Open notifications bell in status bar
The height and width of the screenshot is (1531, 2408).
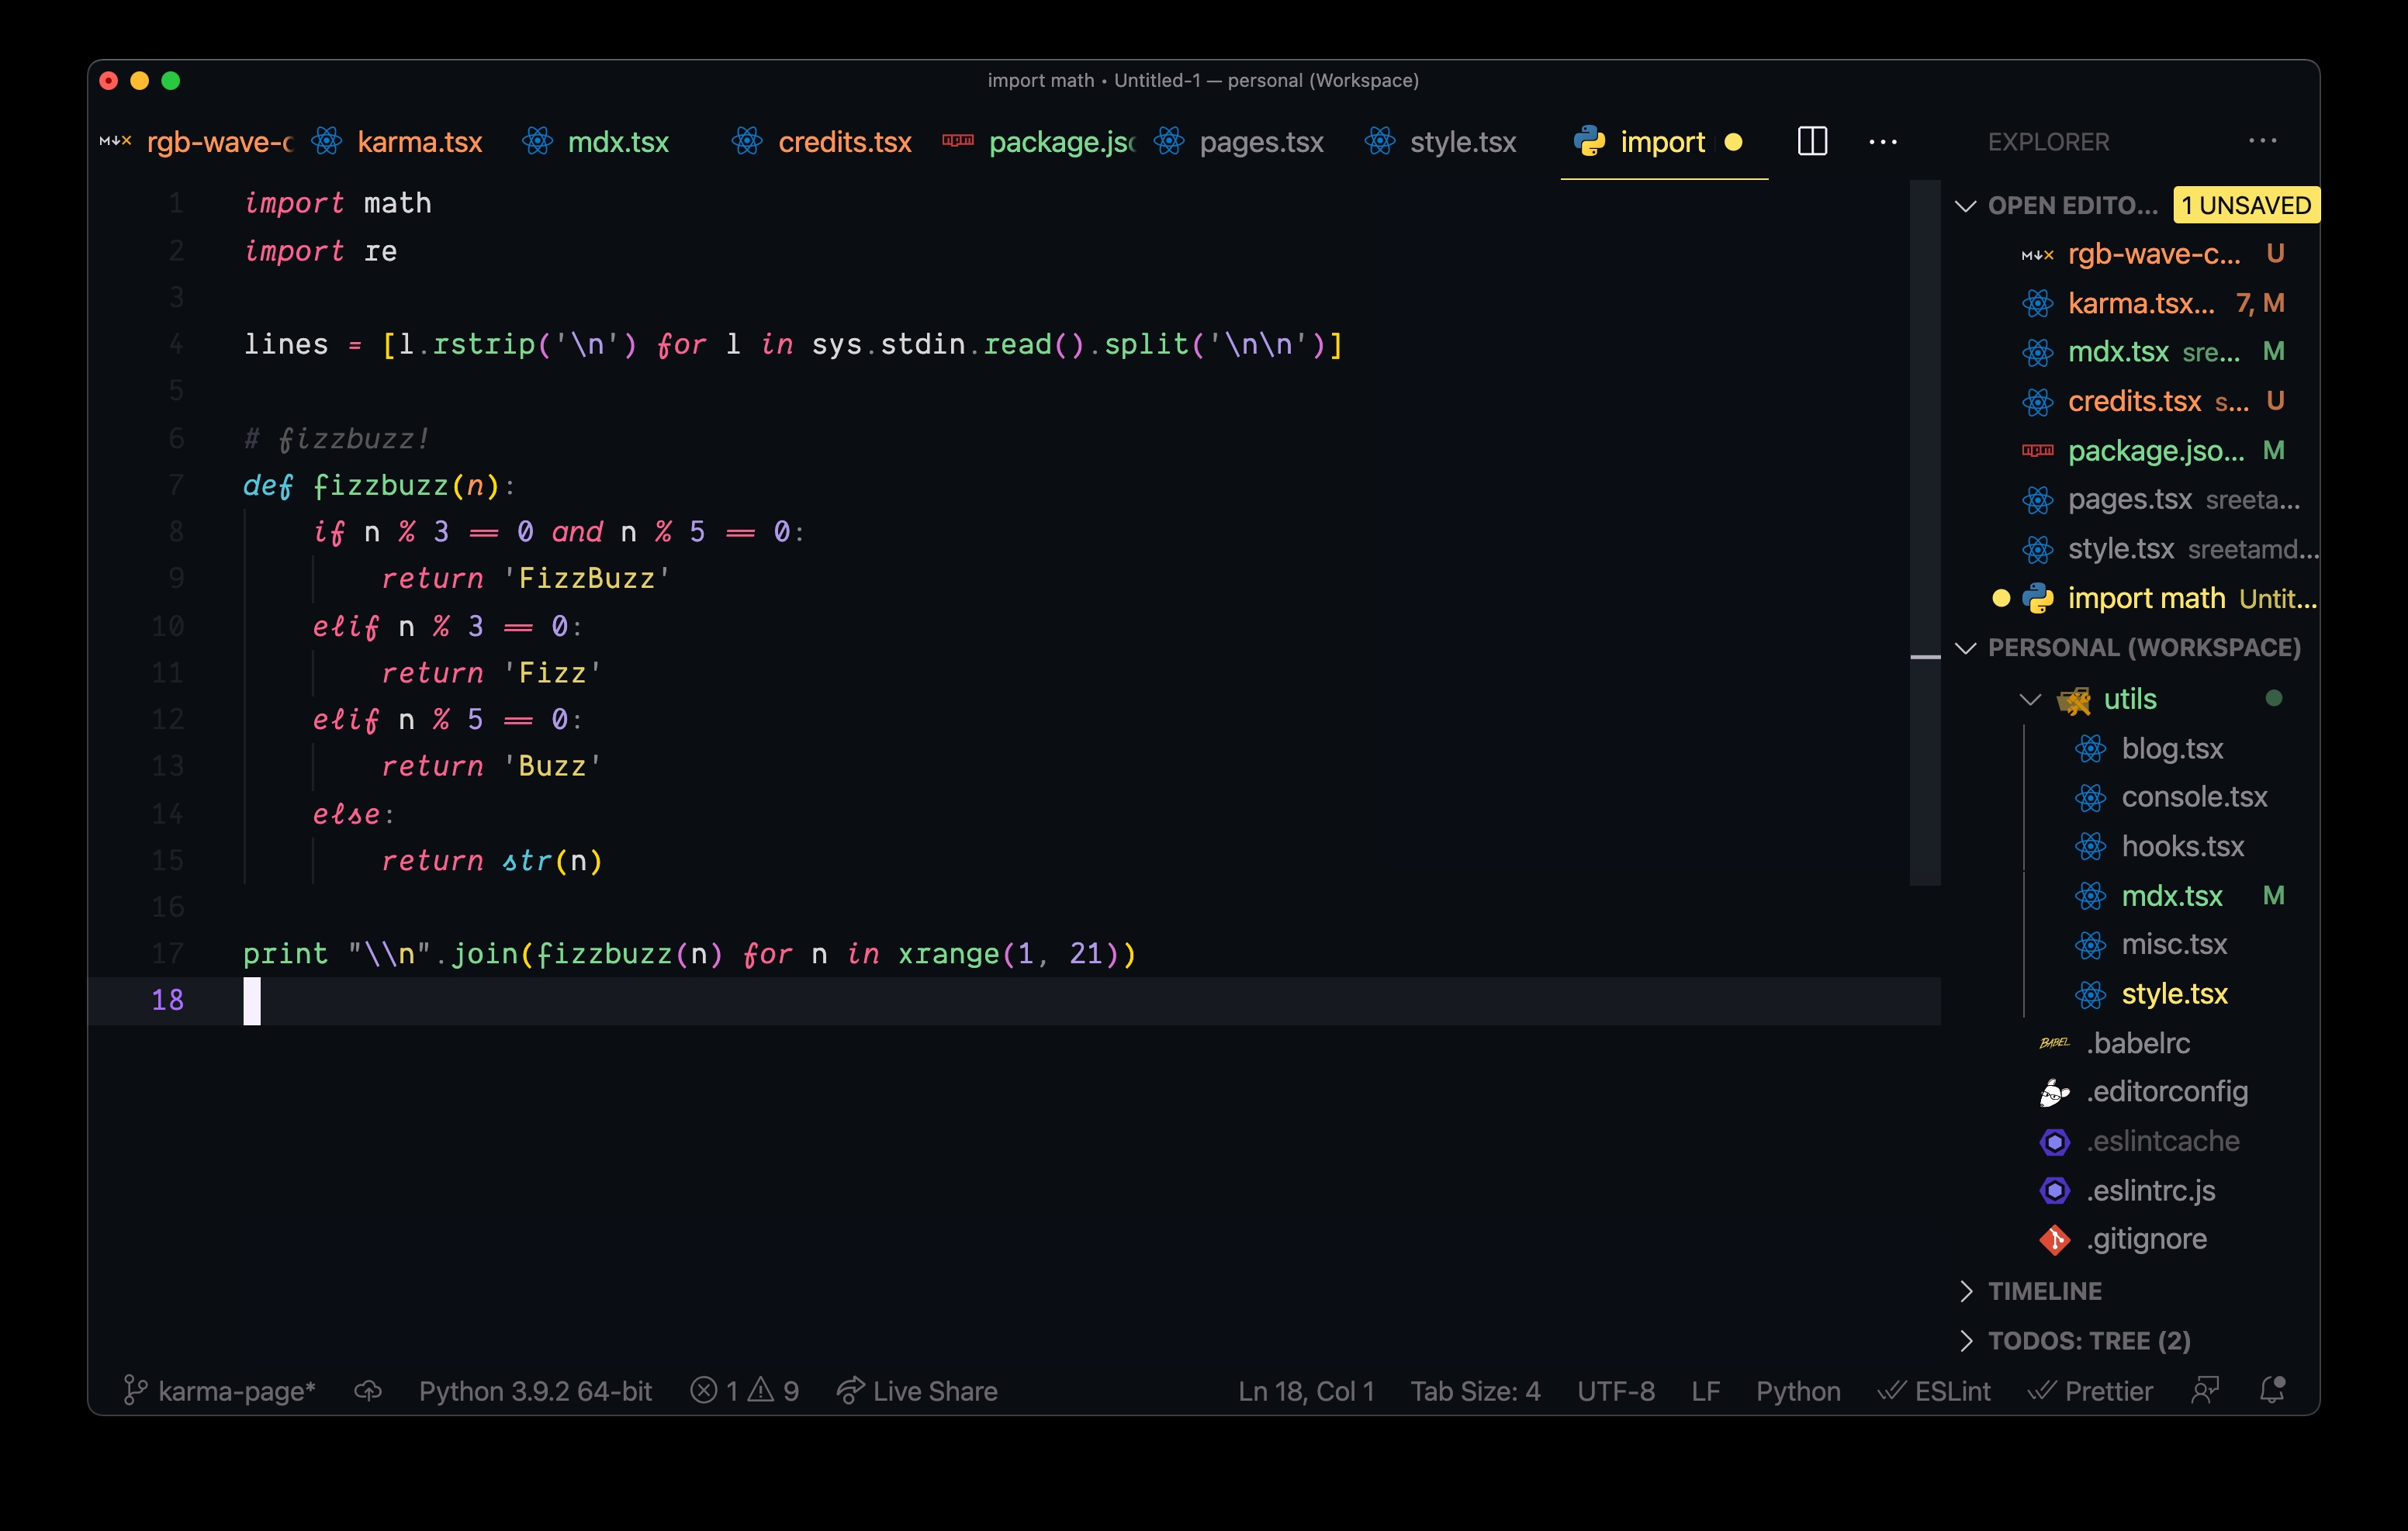[x=2272, y=1390]
